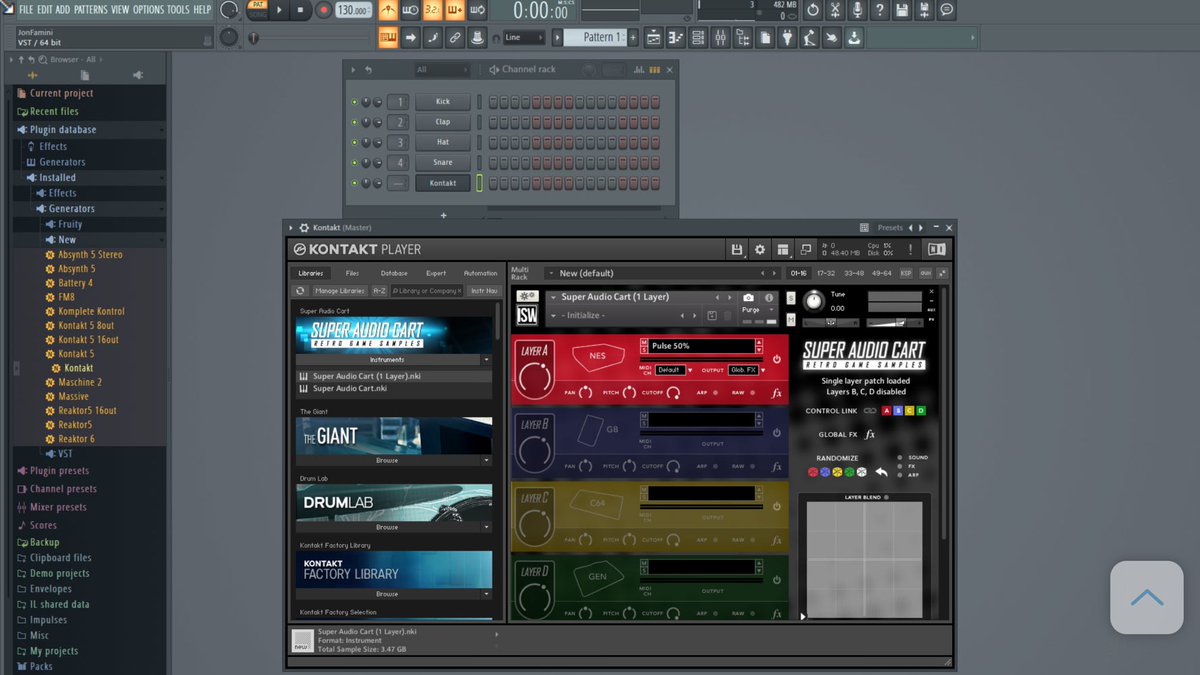The image size is (1200, 675).
Task: Click Kontakt save floppy disk icon
Action: pyautogui.click(x=737, y=249)
